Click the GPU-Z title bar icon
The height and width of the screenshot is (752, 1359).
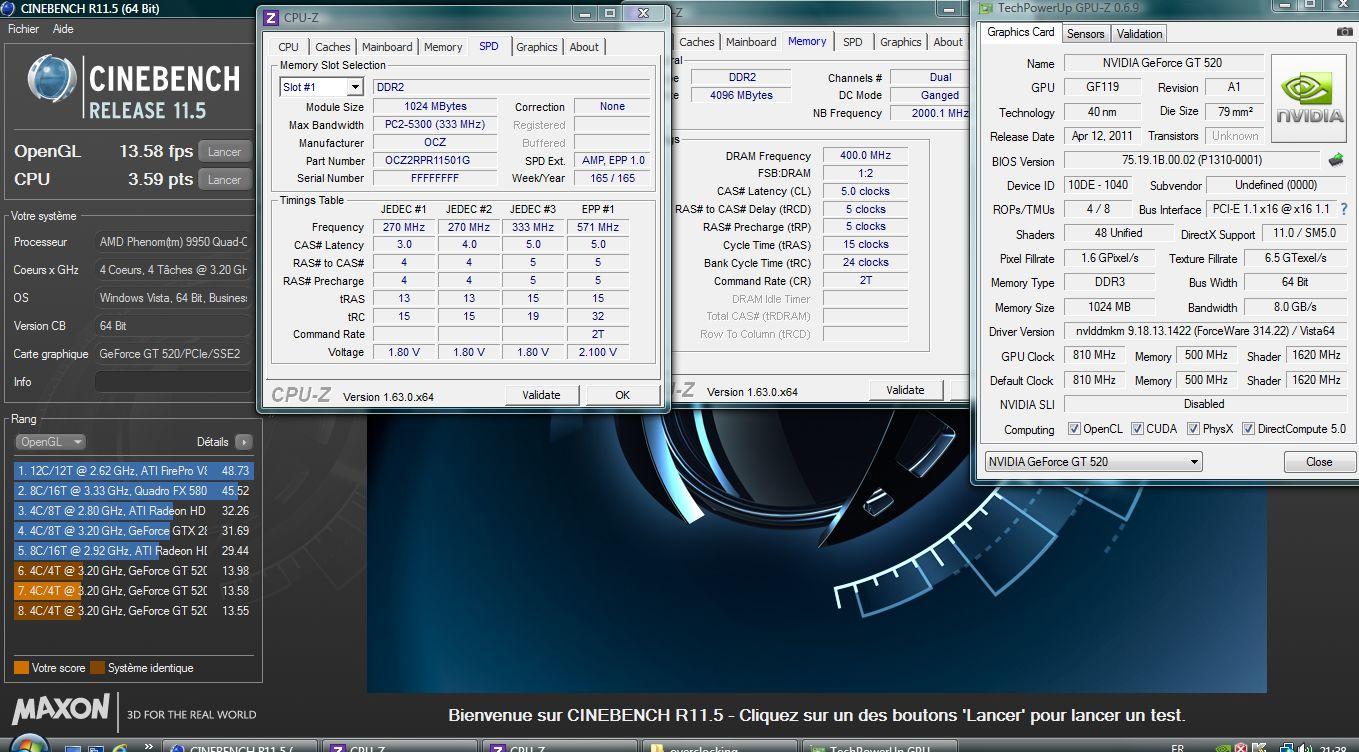[985, 8]
